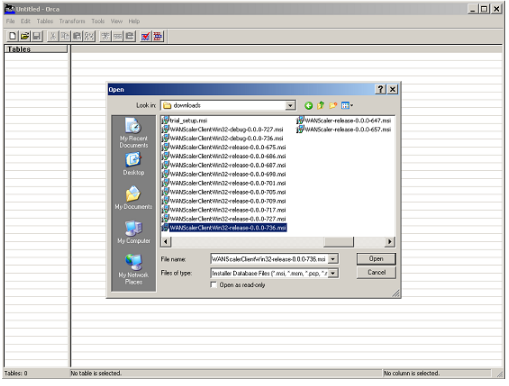509x386 pixels.
Task: Click the Cancel button
Action: (x=376, y=273)
